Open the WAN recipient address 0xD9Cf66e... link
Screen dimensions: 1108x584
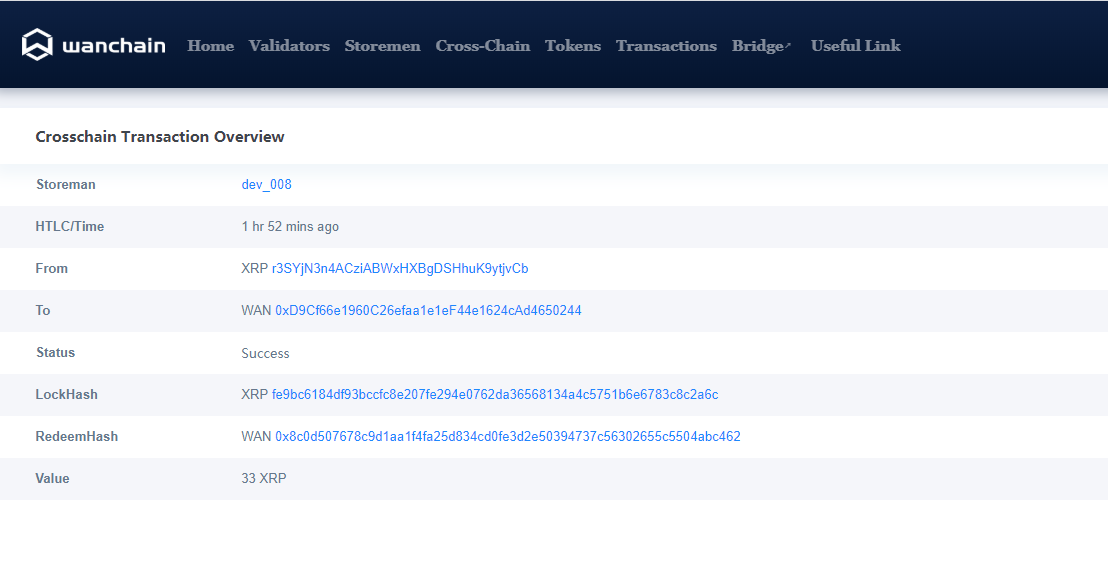click(428, 310)
